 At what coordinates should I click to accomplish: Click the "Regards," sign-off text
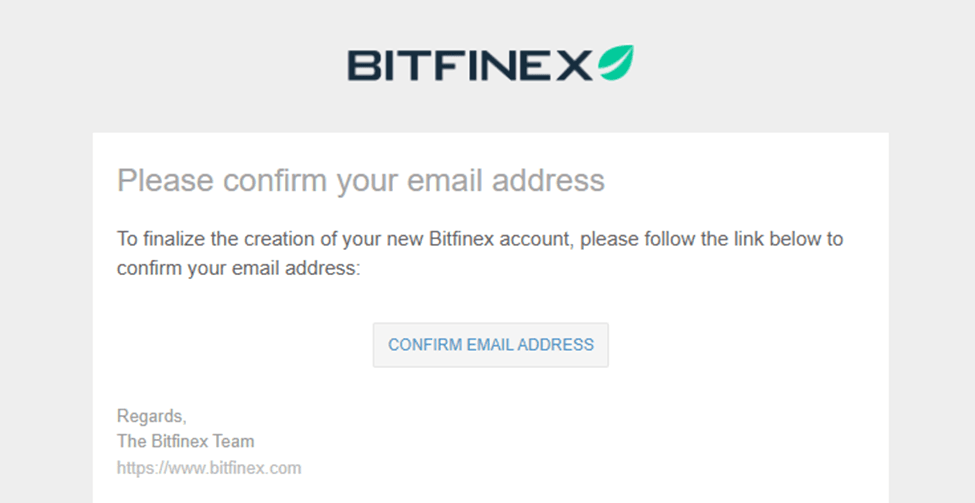[x=151, y=416]
